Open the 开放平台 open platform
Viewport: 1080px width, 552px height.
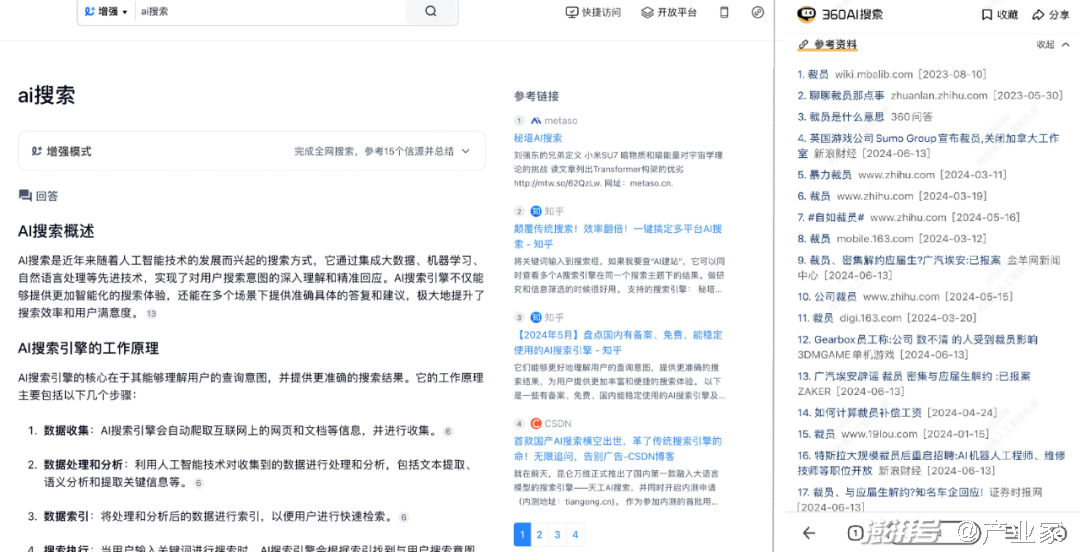click(x=647, y=13)
